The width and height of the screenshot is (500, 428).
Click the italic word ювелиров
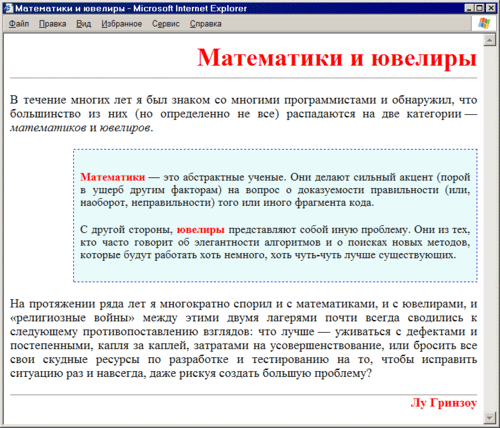(125, 128)
